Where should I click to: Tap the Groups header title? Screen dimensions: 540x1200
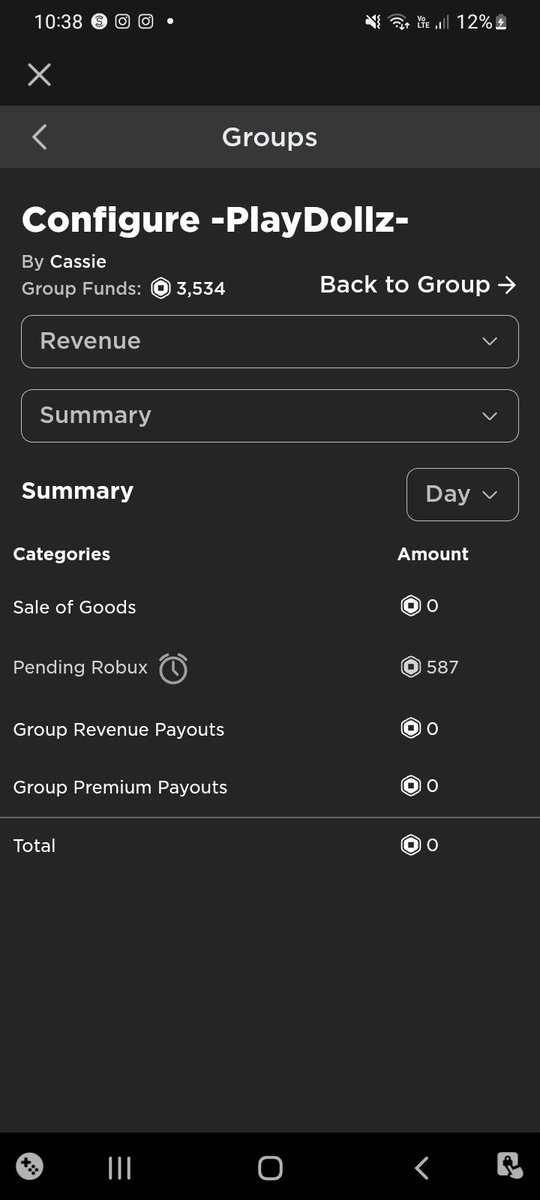[x=270, y=137]
